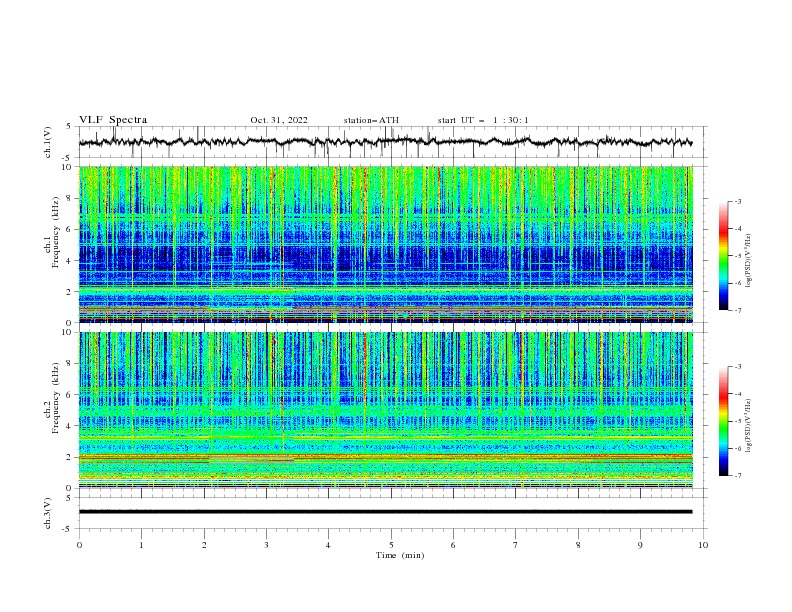Image resolution: width=792 pixels, height=612 pixels.
Task: Click time axis tick label "7"
Action: pos(516,545)
